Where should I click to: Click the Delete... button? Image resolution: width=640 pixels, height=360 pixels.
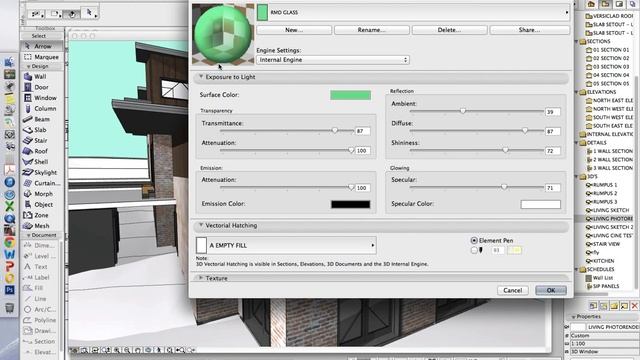click(x=449, y=30)
